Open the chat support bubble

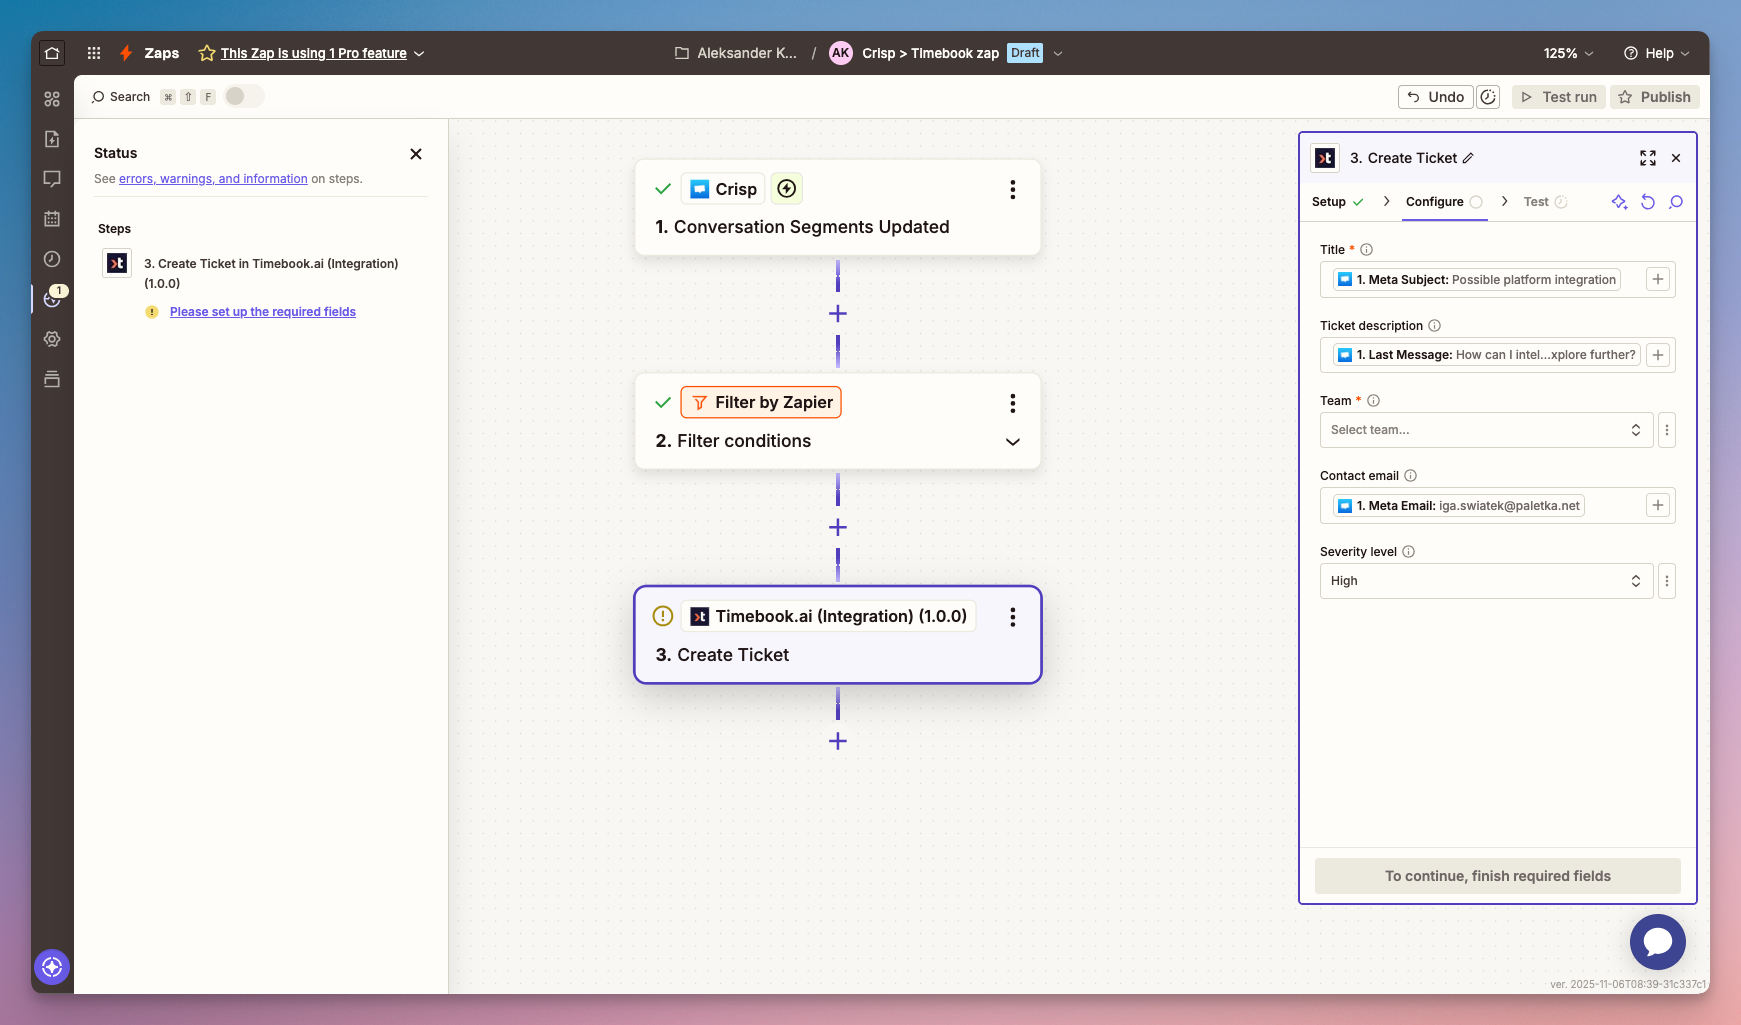(1657, 941)
